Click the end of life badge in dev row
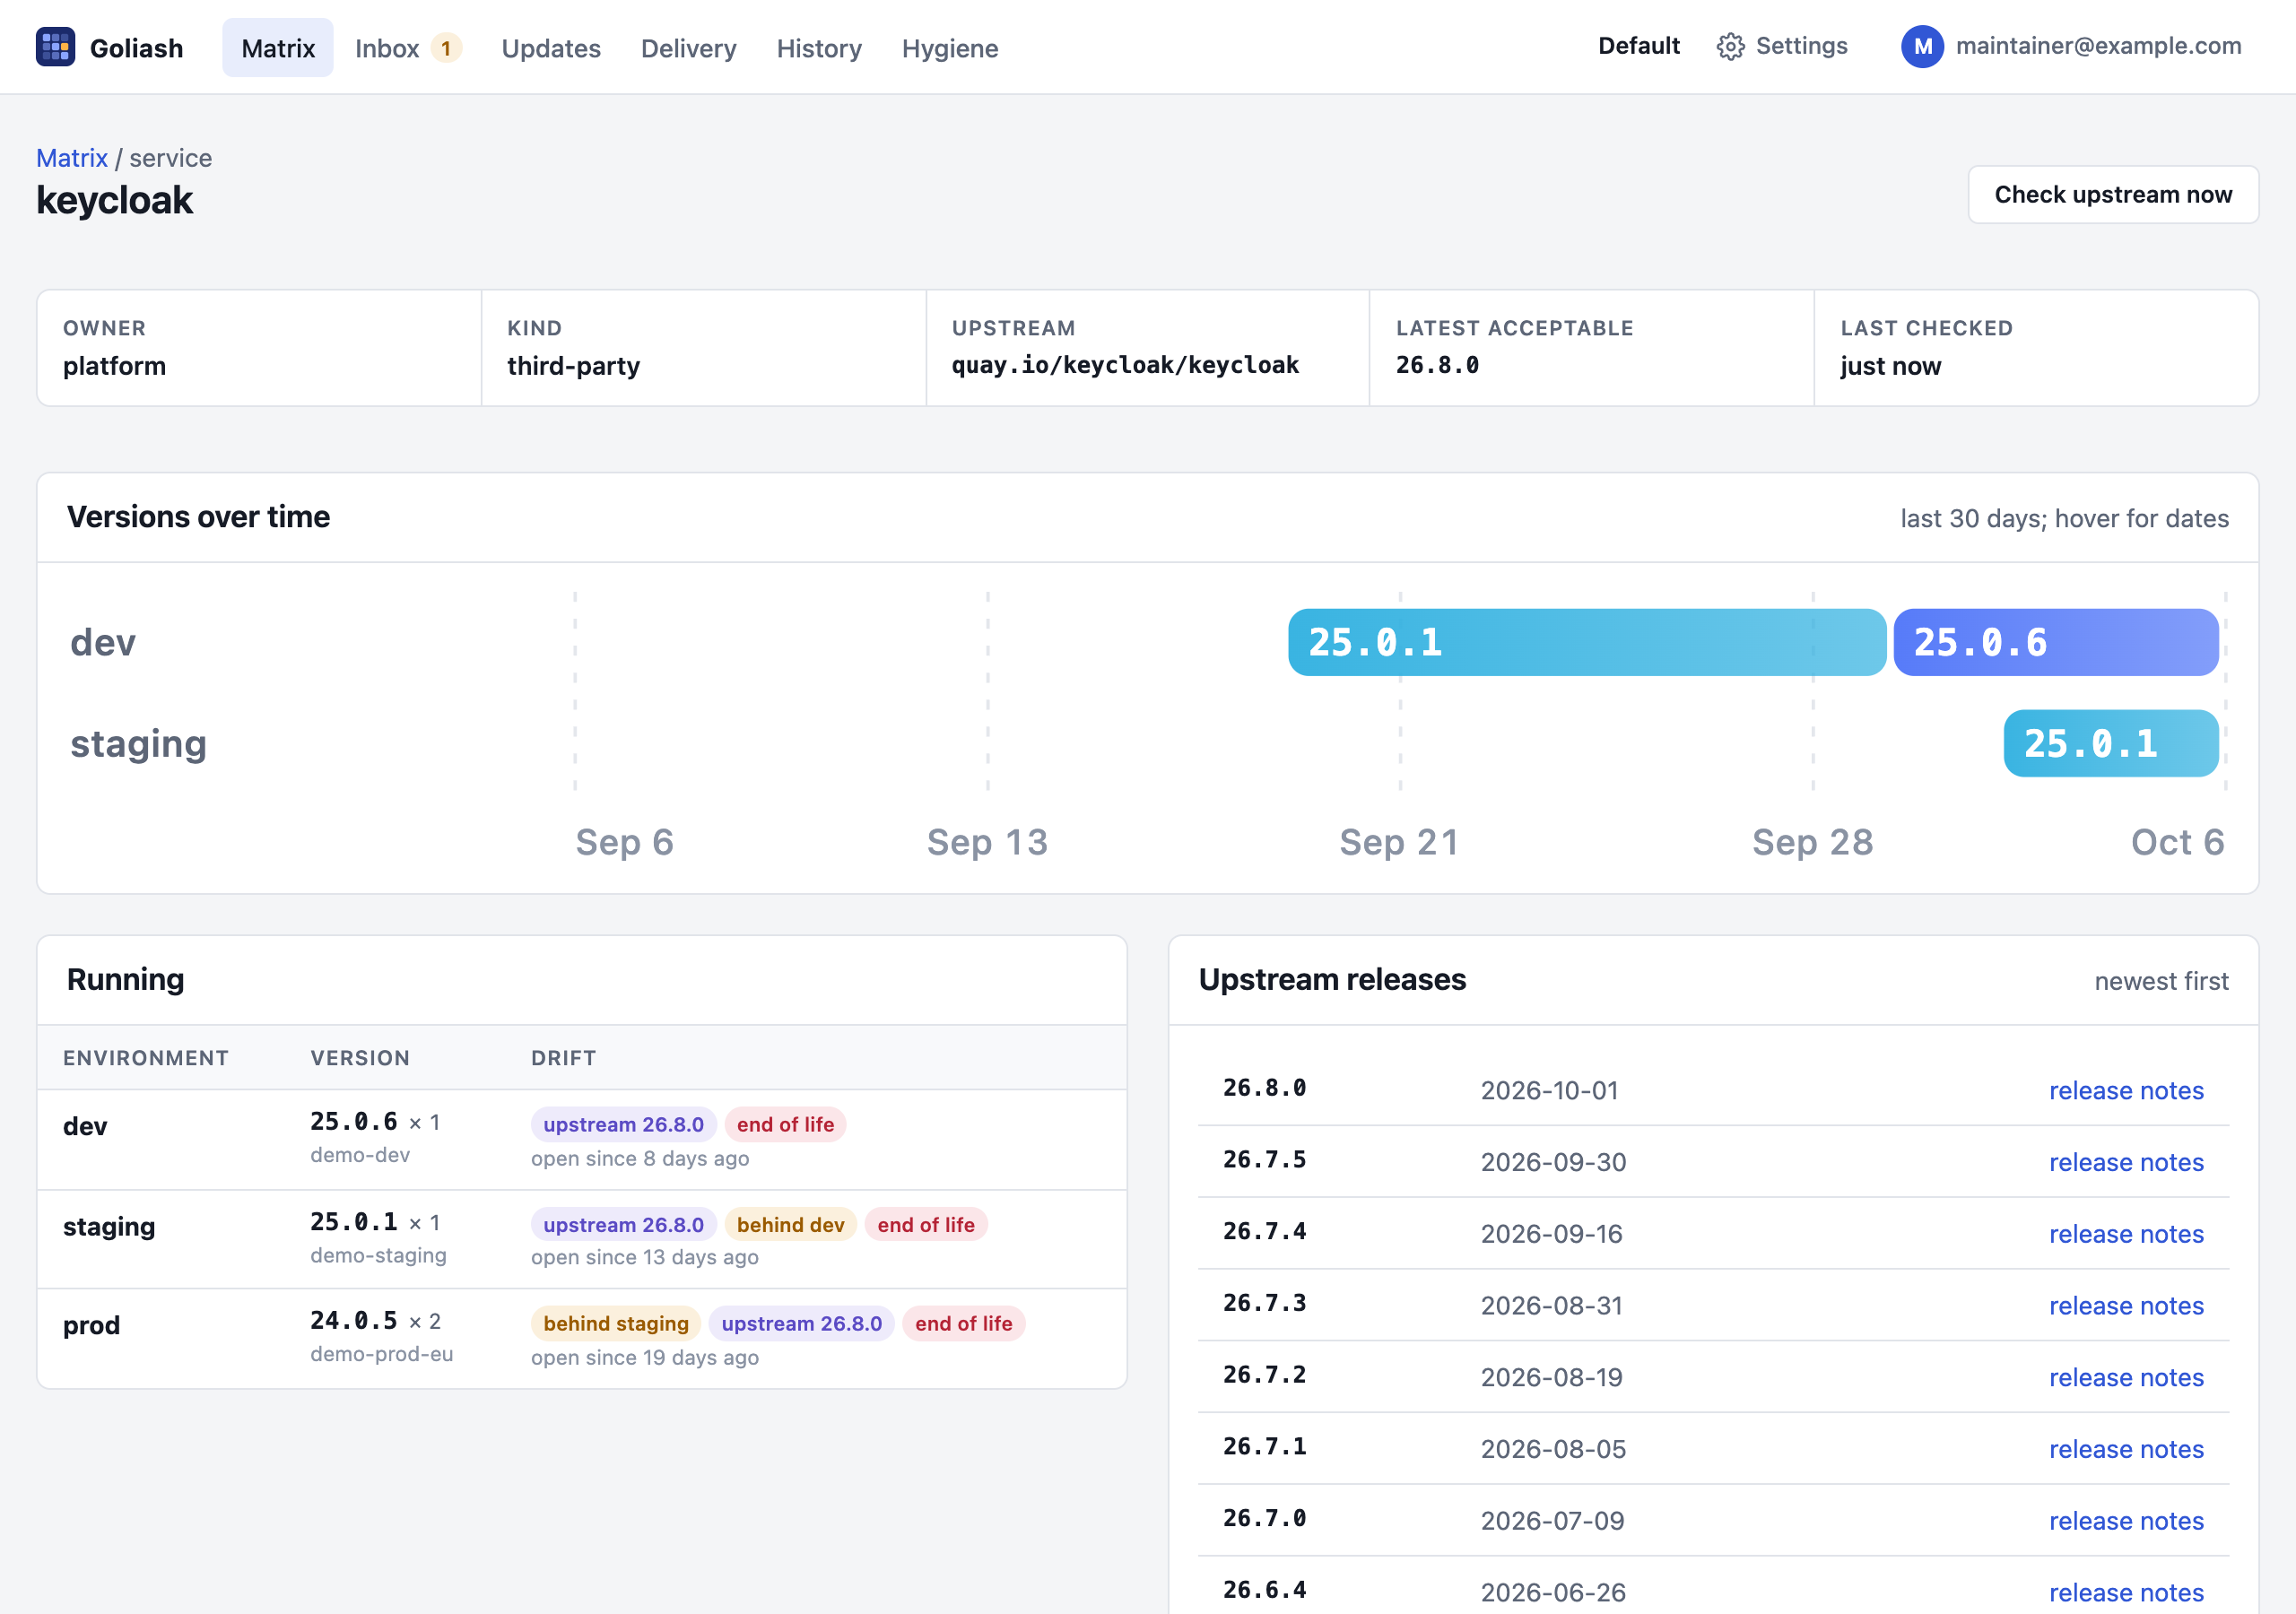 click(785, 1124)
